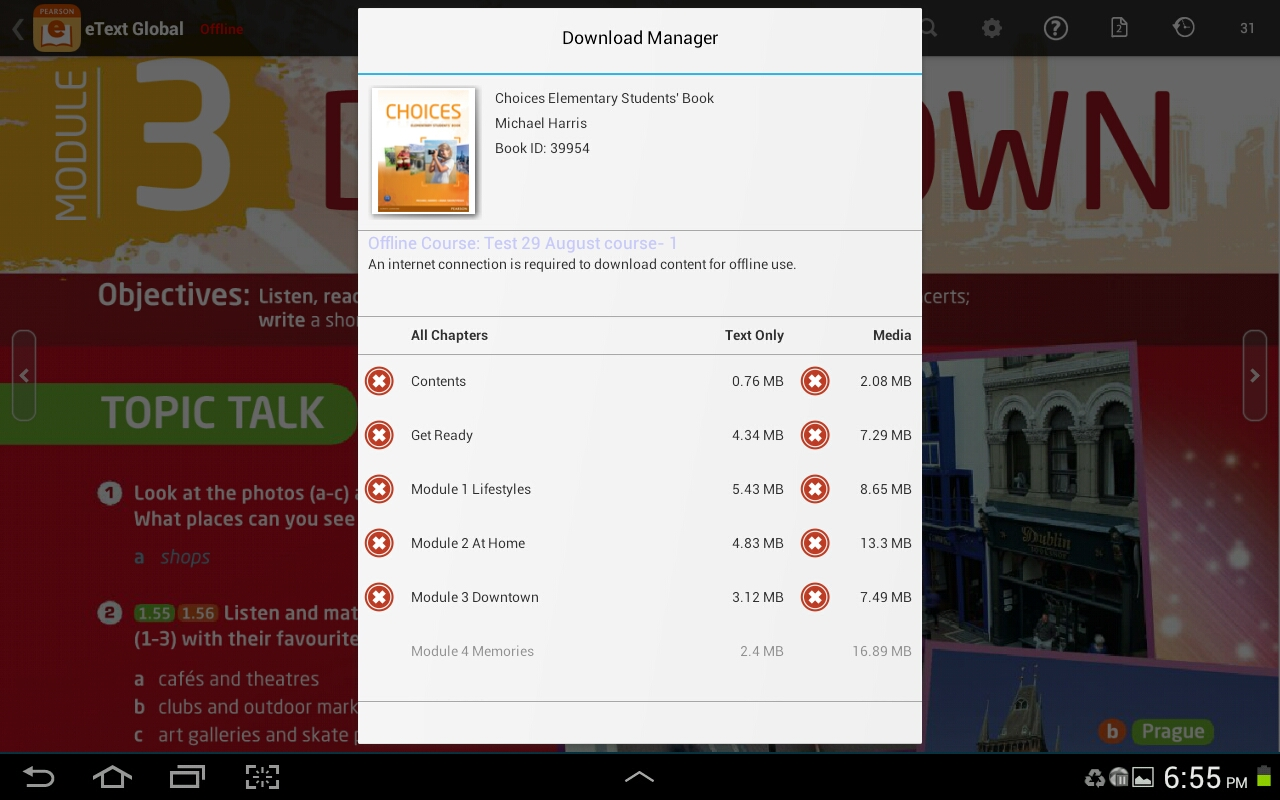Select the Get Ready chapter label
The image size is (1280, 800).
pyautogui.click(x=442, y=435)
